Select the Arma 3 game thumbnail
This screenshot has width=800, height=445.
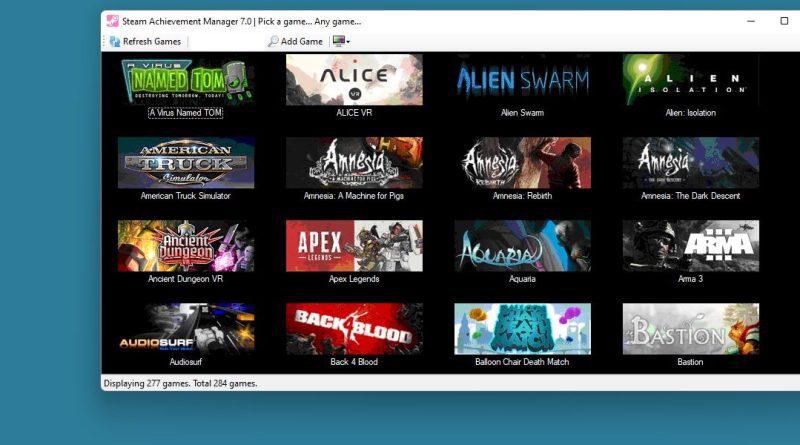(691, 246)
